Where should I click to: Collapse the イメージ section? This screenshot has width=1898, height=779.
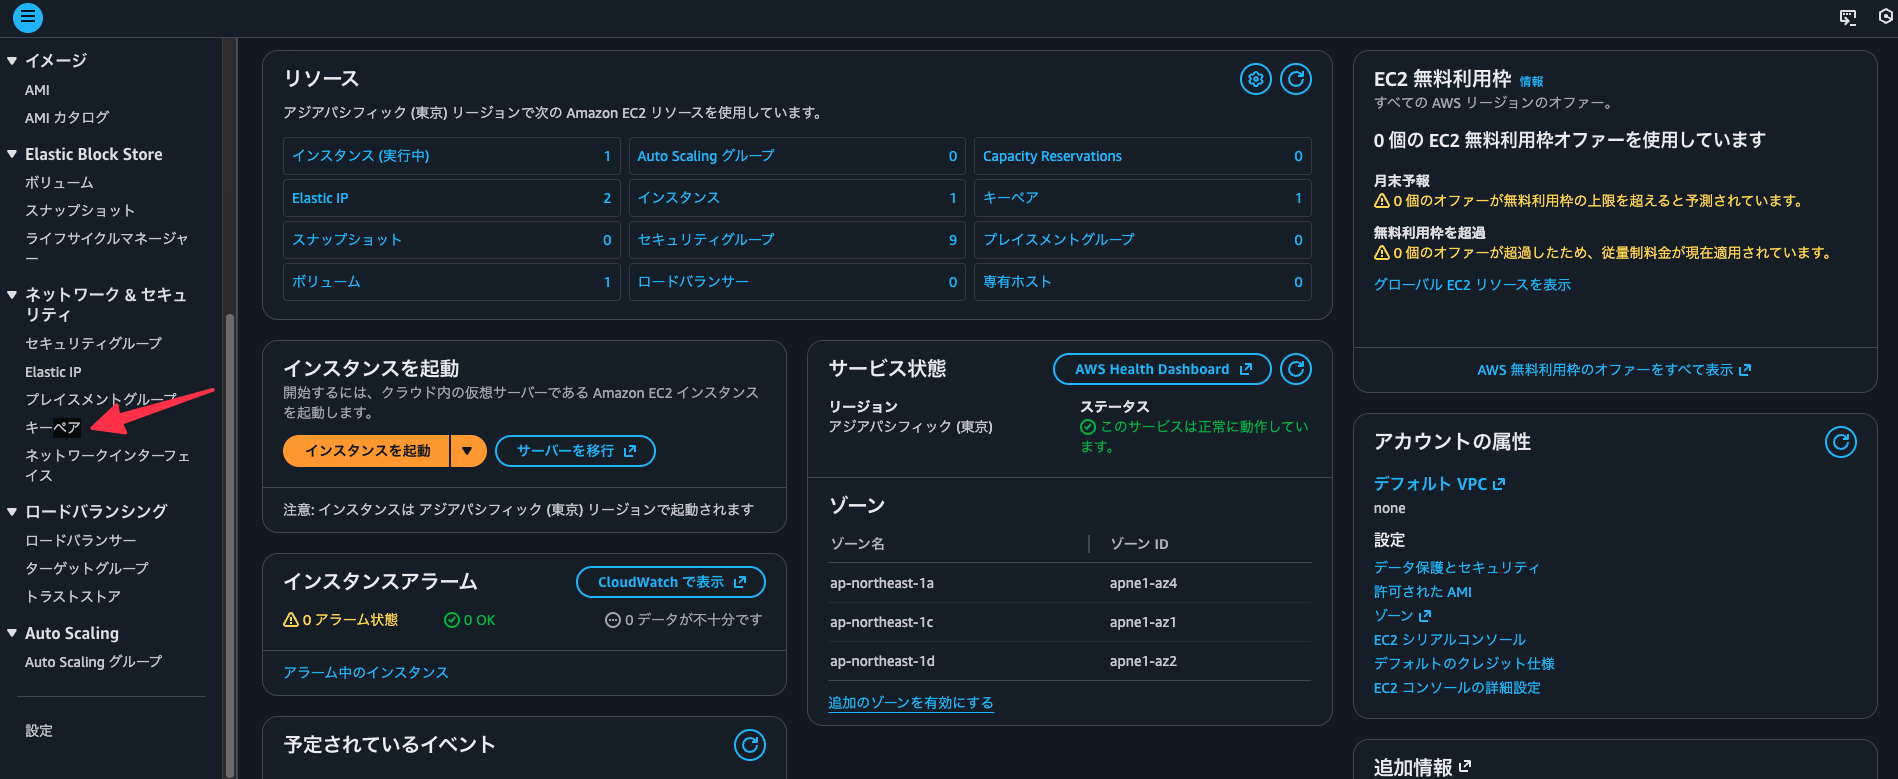12,61
